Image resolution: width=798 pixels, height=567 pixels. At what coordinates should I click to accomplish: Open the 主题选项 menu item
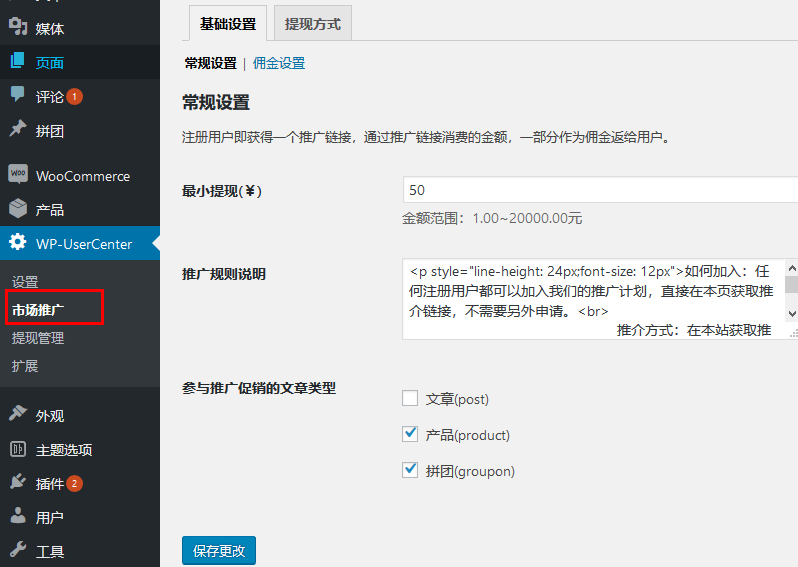click(80, 450)
